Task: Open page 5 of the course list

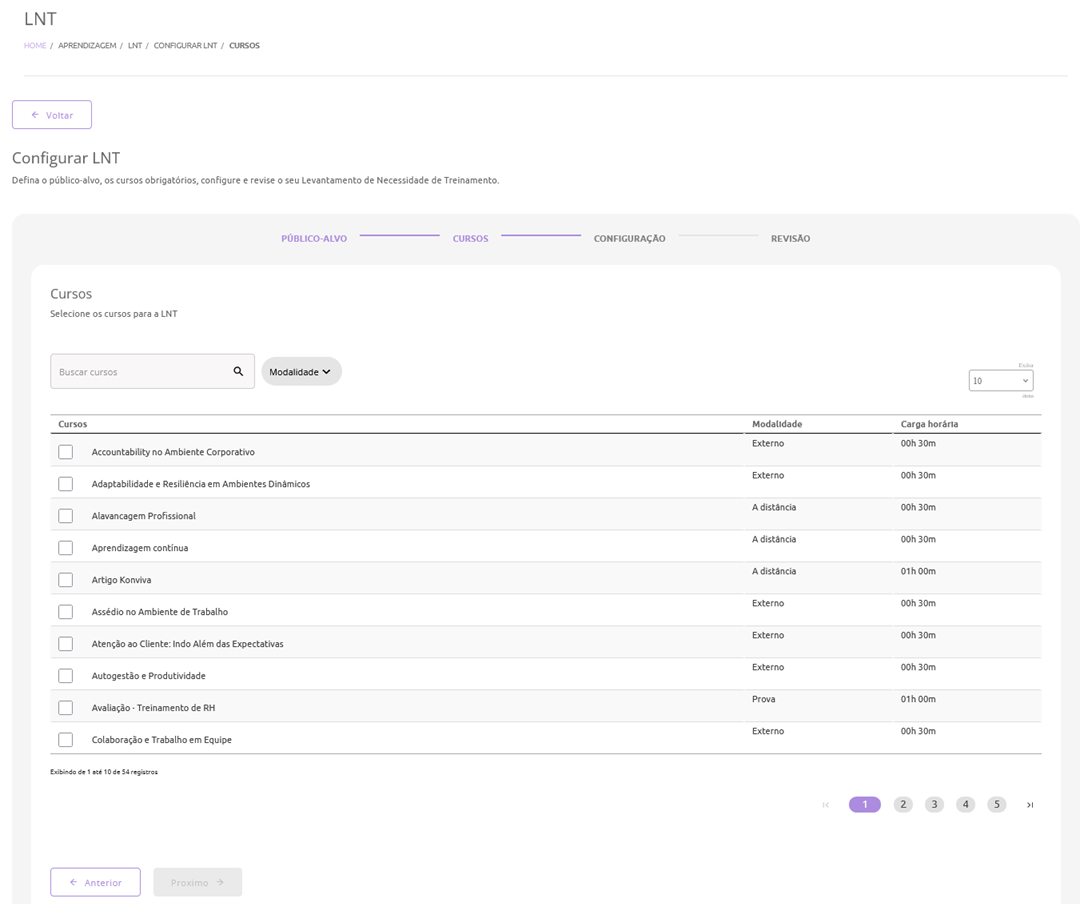Action: [x=996, y=805]
